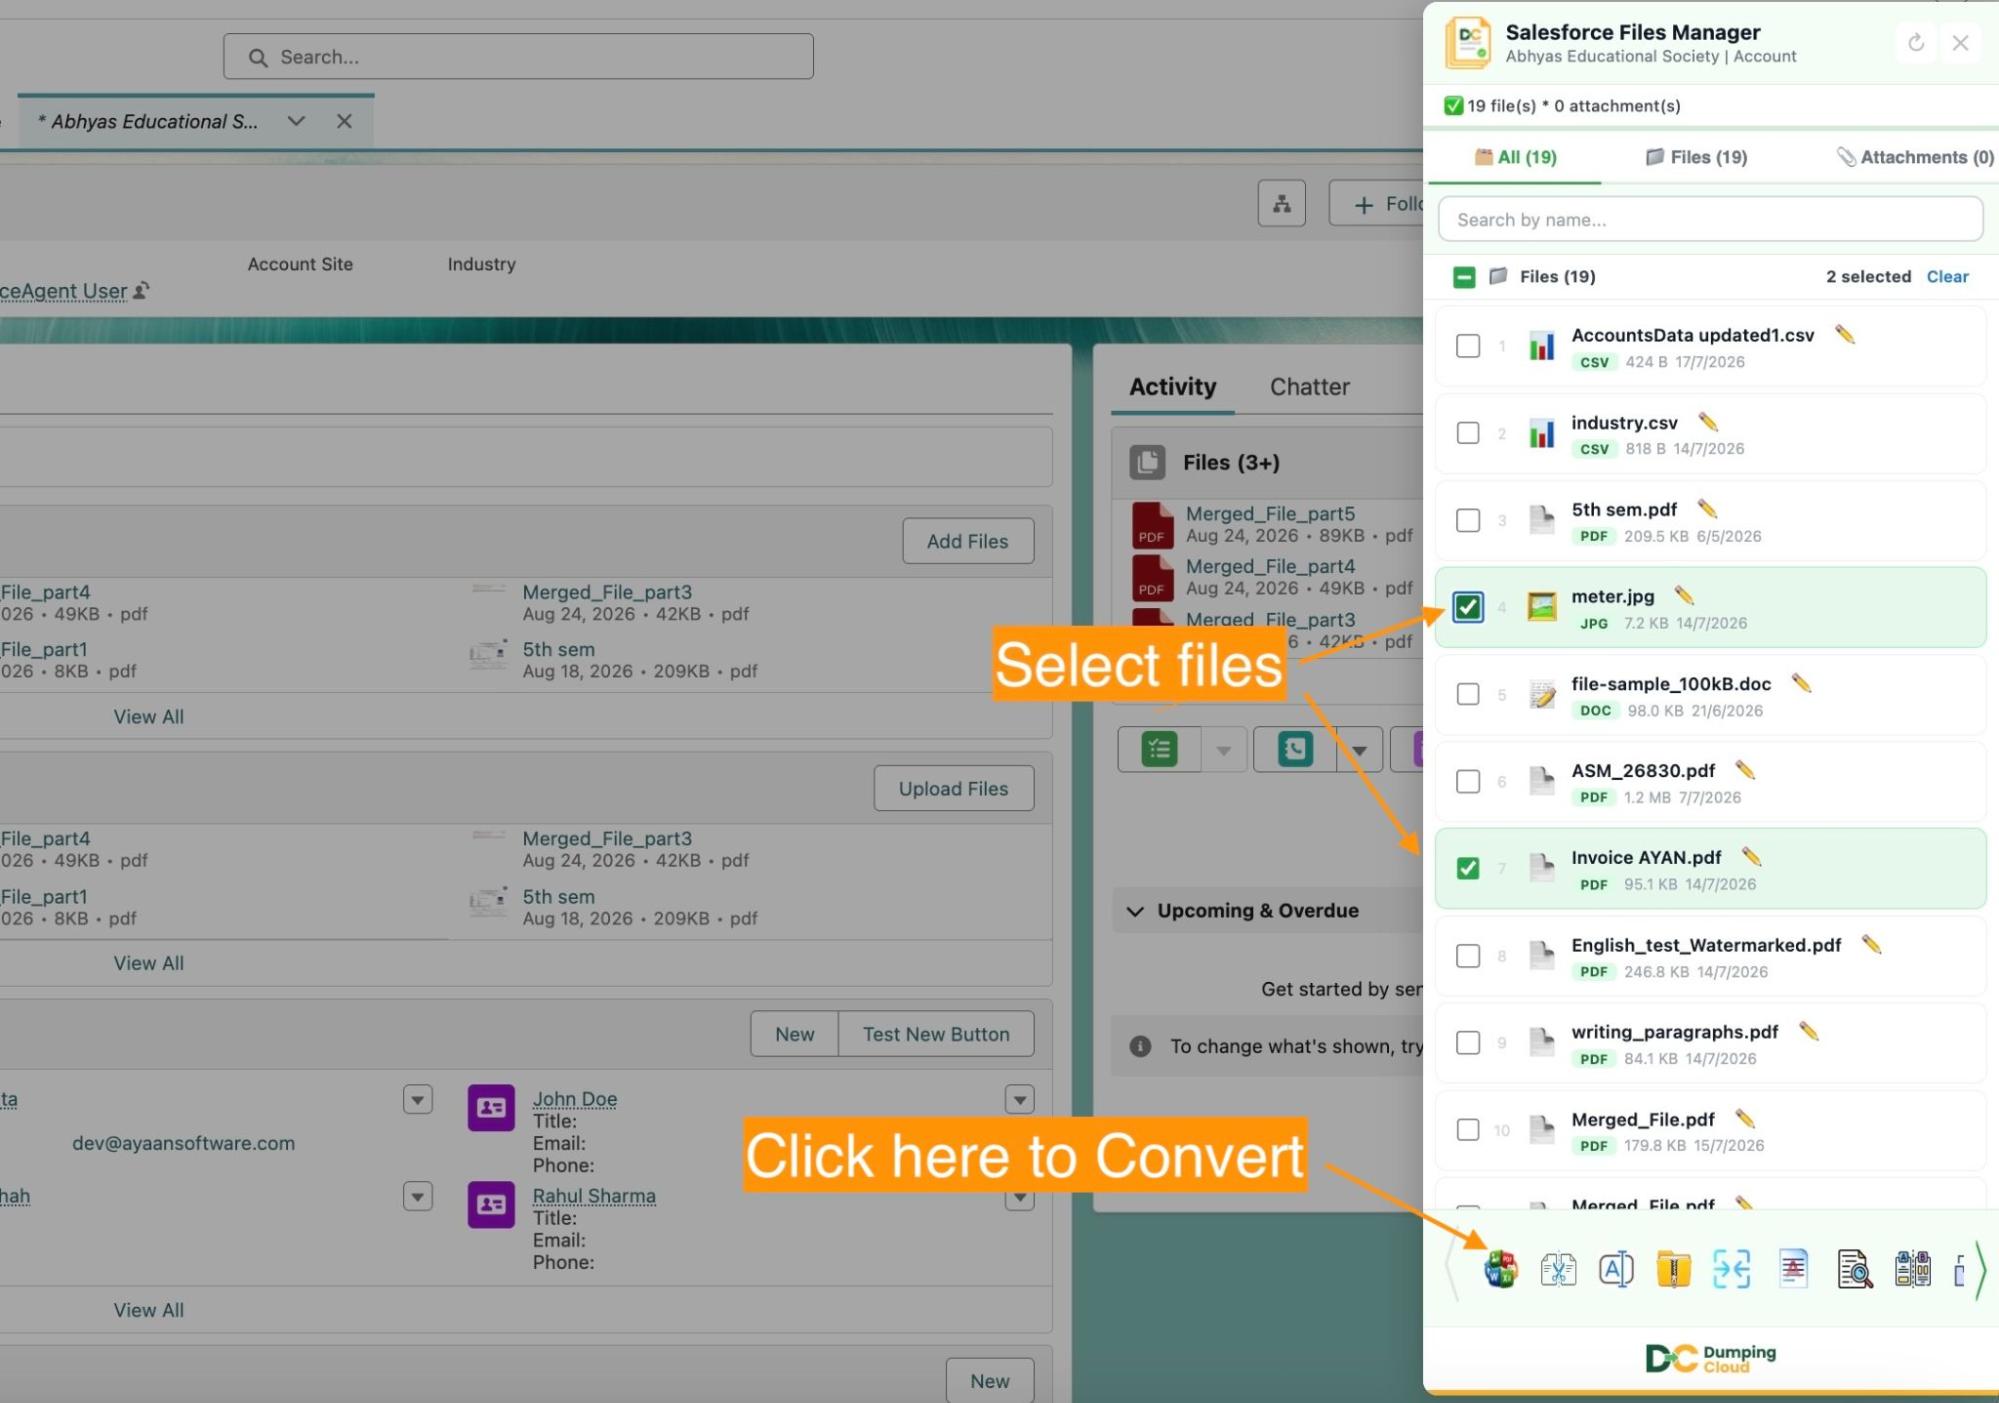Image resolution: width=1999 pixels, height=1403 pixels.
Task: Check the file-sample_100kB.doc checkbox
Action: click(1468, 694)
